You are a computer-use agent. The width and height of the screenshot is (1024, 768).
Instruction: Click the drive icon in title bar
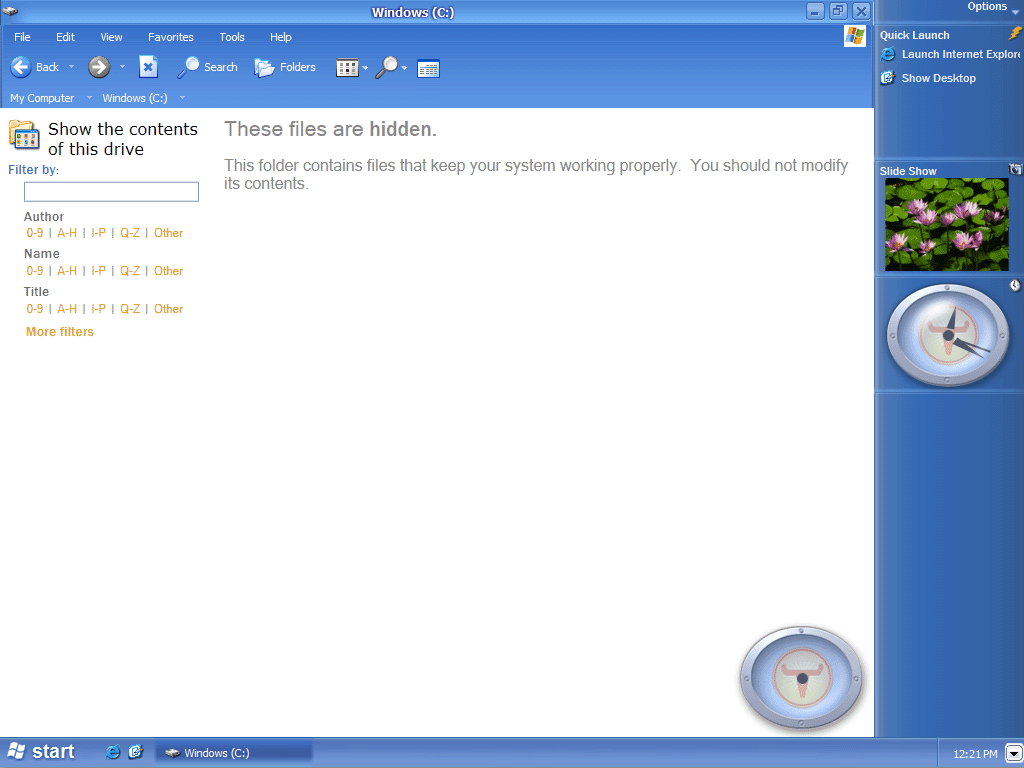(x=10, y=11)
